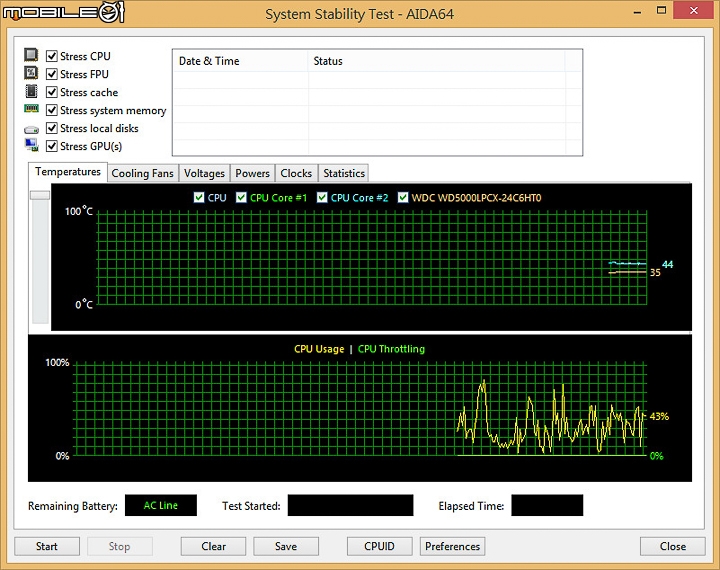Open Preferences dialog

(452, 546)
